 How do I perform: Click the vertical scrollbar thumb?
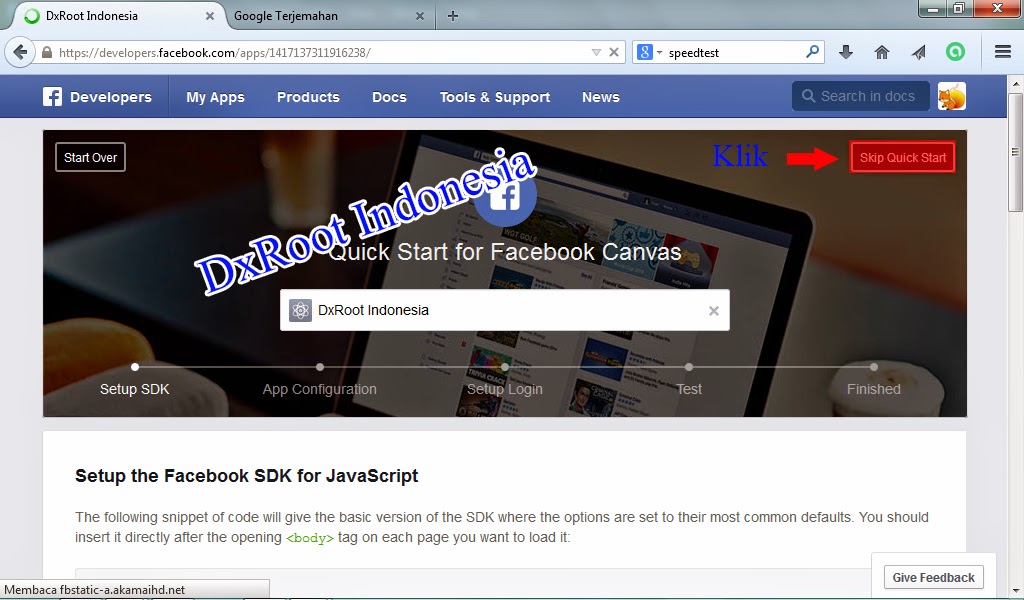(1015, 152)
